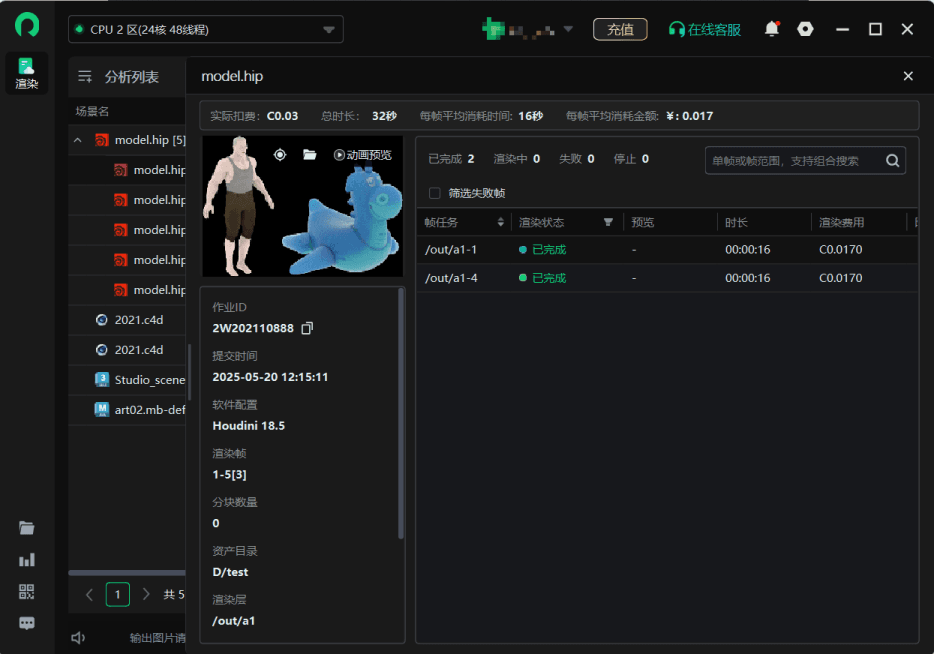Click the copy job ID icon

coord(307,328)
